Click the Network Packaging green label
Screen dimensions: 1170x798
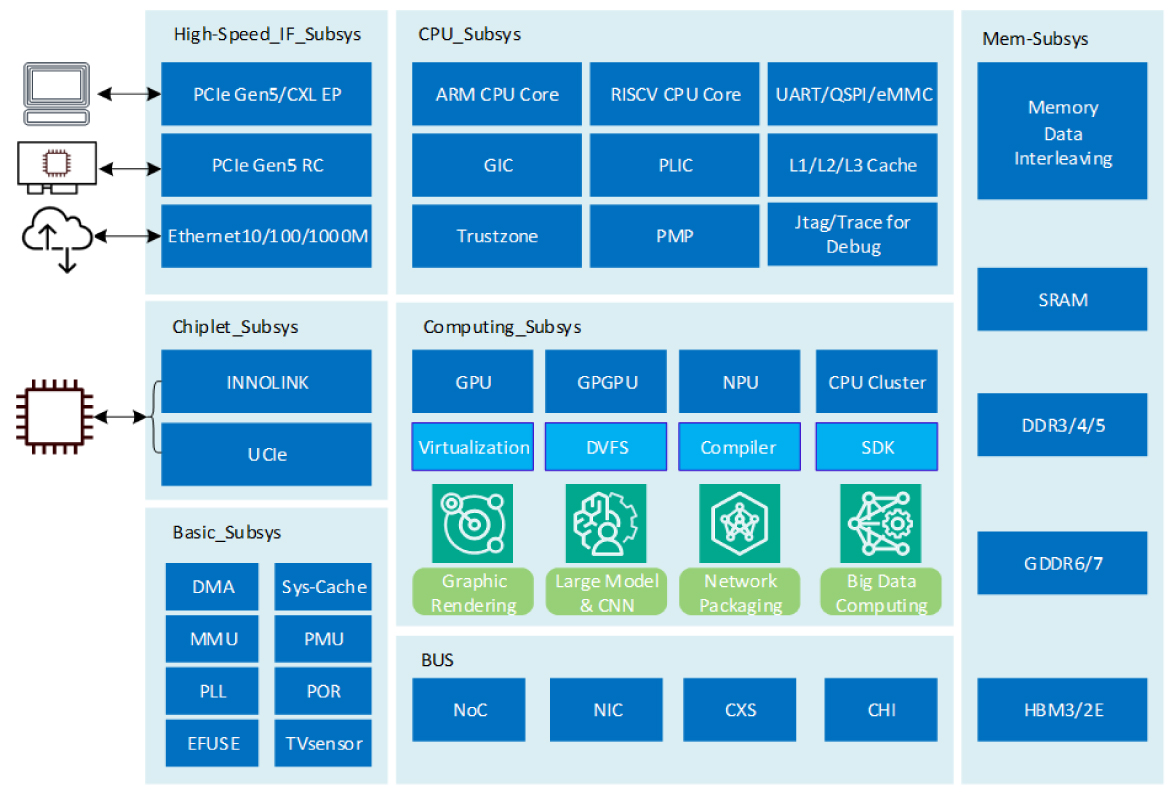739,592
